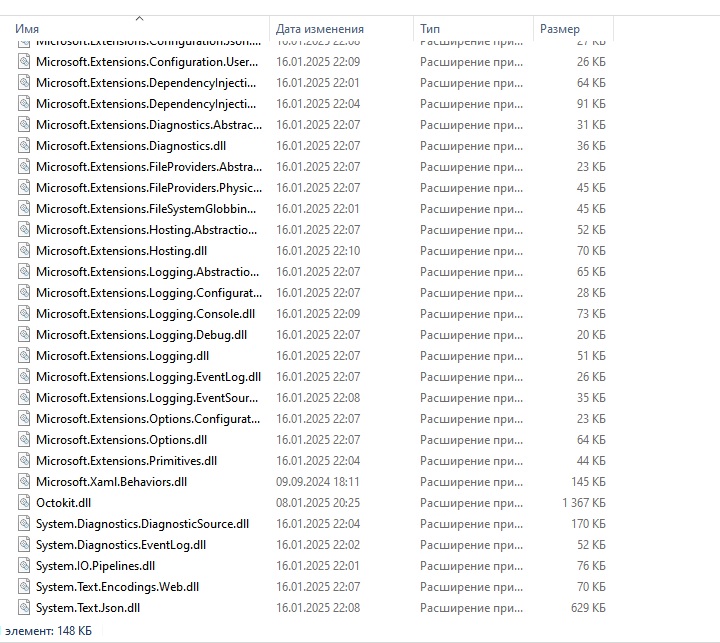Click the 44 КБ size cell
This screenshot has width=720, height=643.
point(591,461)
